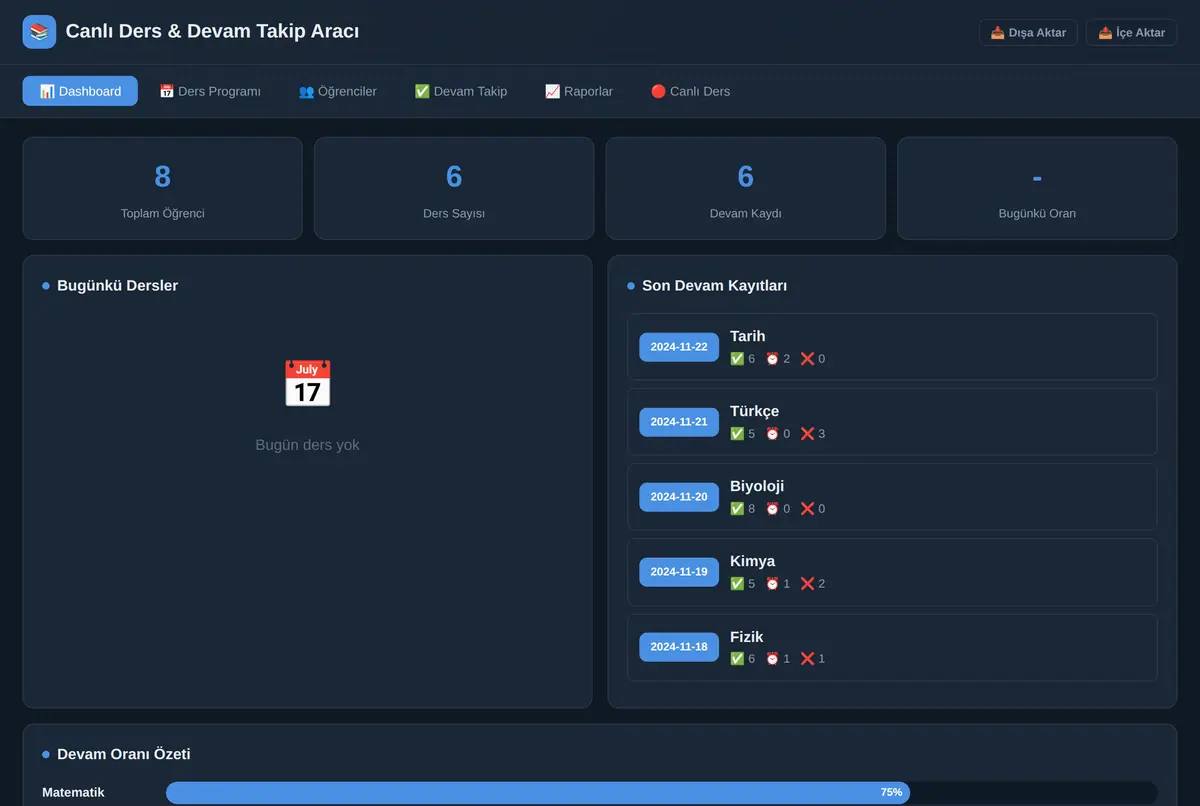Click the 2024-11-20 date badge

(679, 497)
